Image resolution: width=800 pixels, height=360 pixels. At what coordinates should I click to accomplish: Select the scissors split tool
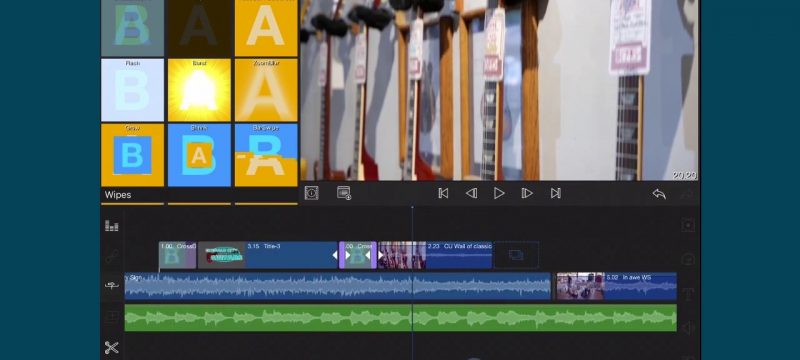click(112, 348)
